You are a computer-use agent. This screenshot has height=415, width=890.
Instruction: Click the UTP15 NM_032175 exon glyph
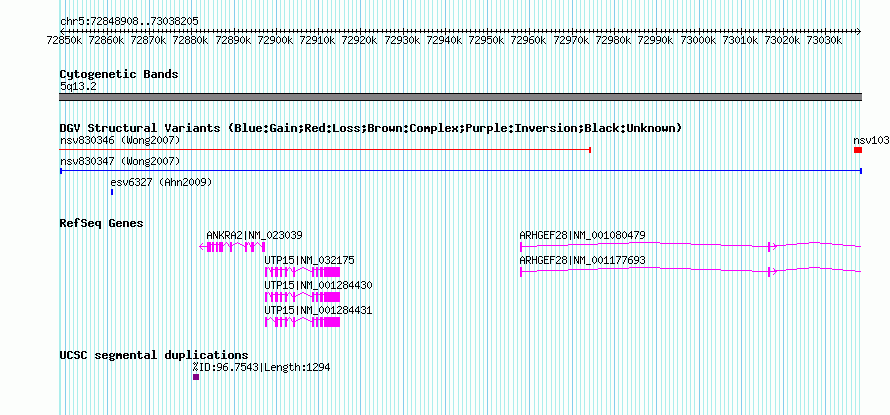(303, 272)
